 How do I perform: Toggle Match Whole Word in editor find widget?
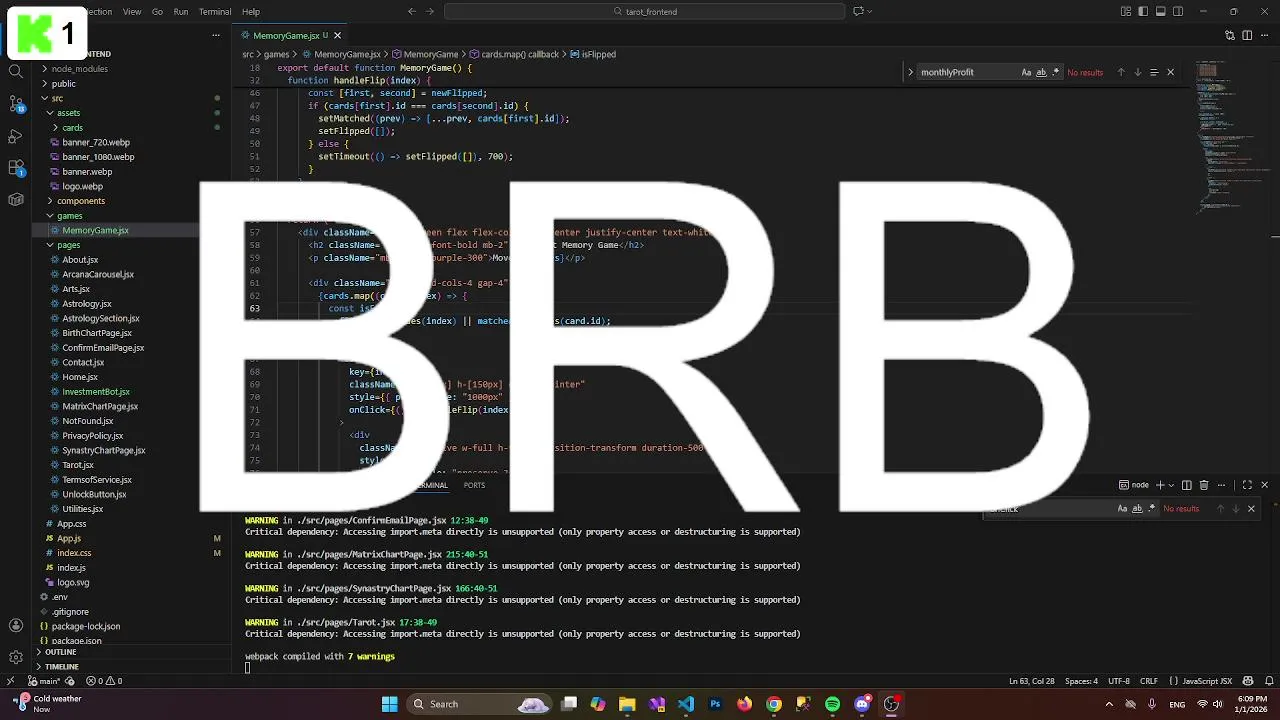(x=1041, y=72)
